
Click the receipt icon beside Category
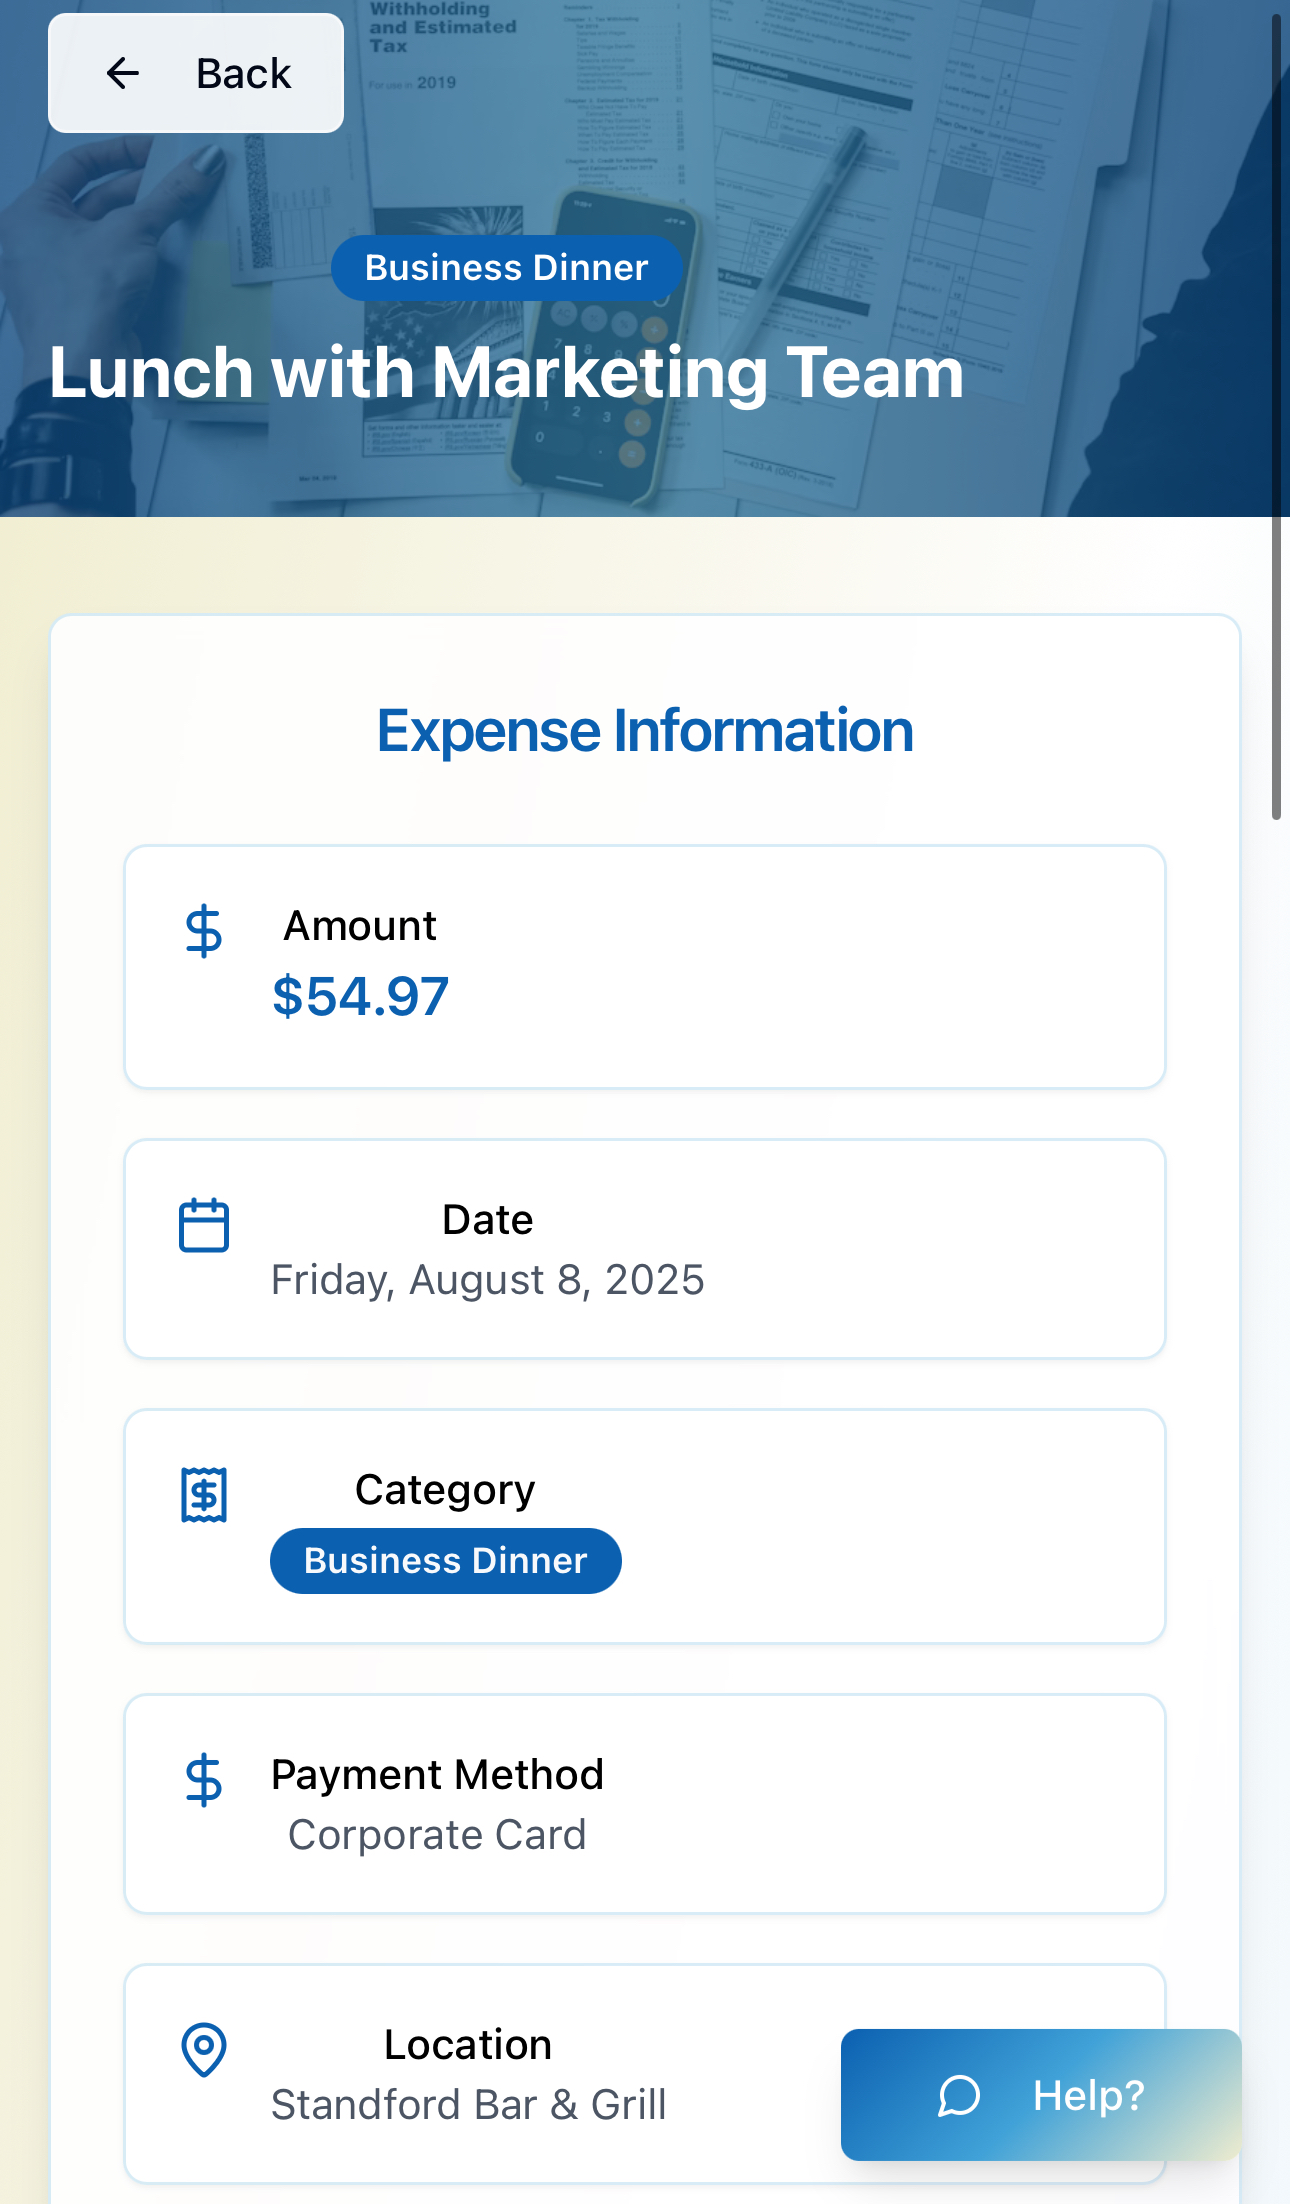[204, 1495]
